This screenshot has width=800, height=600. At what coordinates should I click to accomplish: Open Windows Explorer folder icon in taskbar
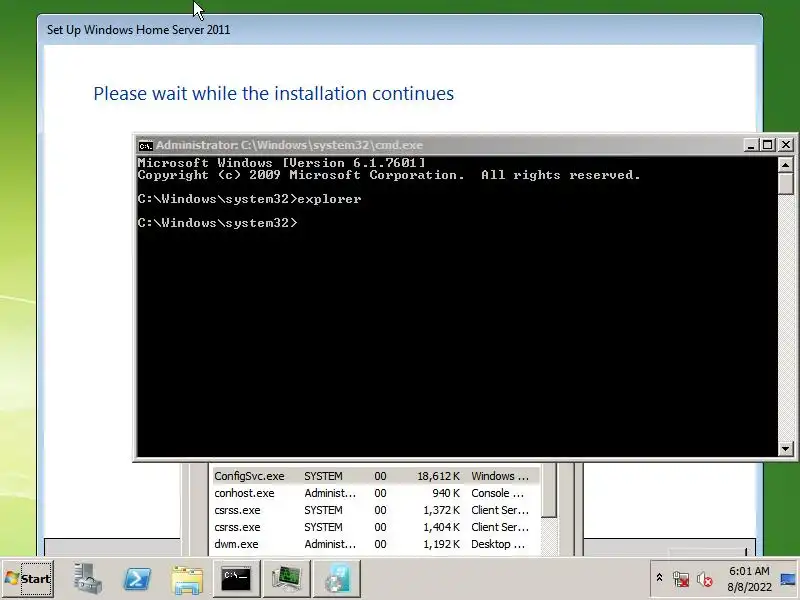[187, 579]
